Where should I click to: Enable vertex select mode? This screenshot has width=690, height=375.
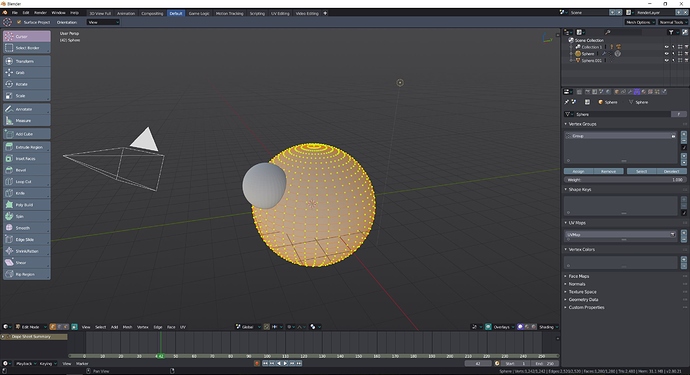[53, 327]
